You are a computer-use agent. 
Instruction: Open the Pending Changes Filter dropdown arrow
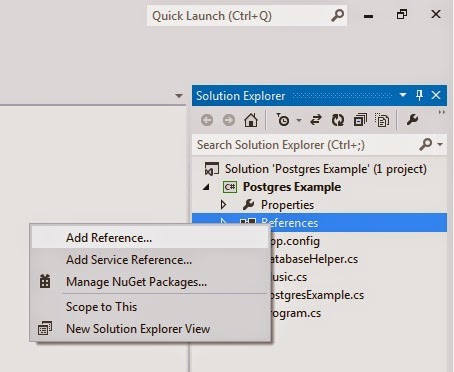coord(299,120)
